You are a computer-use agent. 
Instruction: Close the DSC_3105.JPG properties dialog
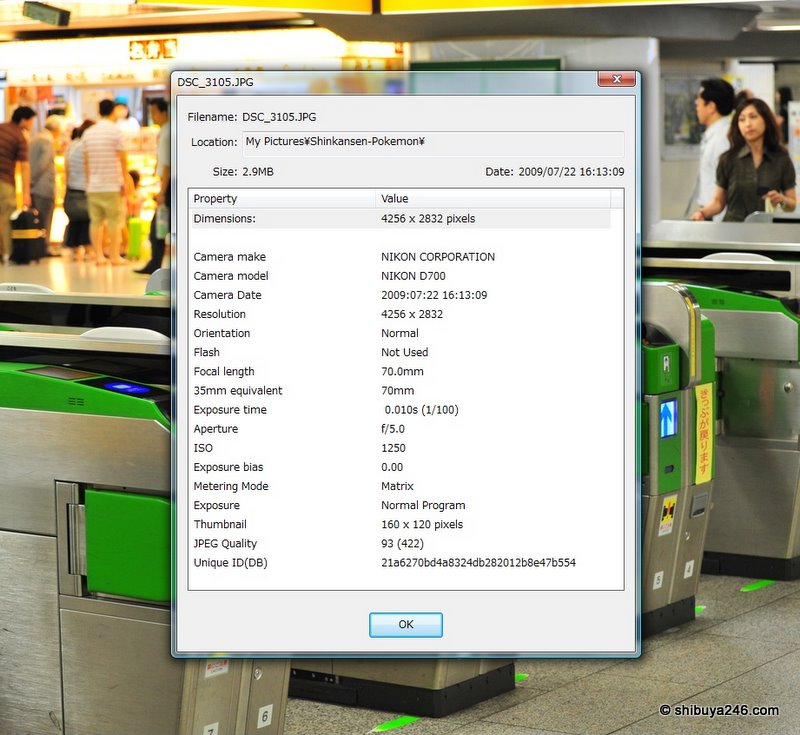point(616,79)
